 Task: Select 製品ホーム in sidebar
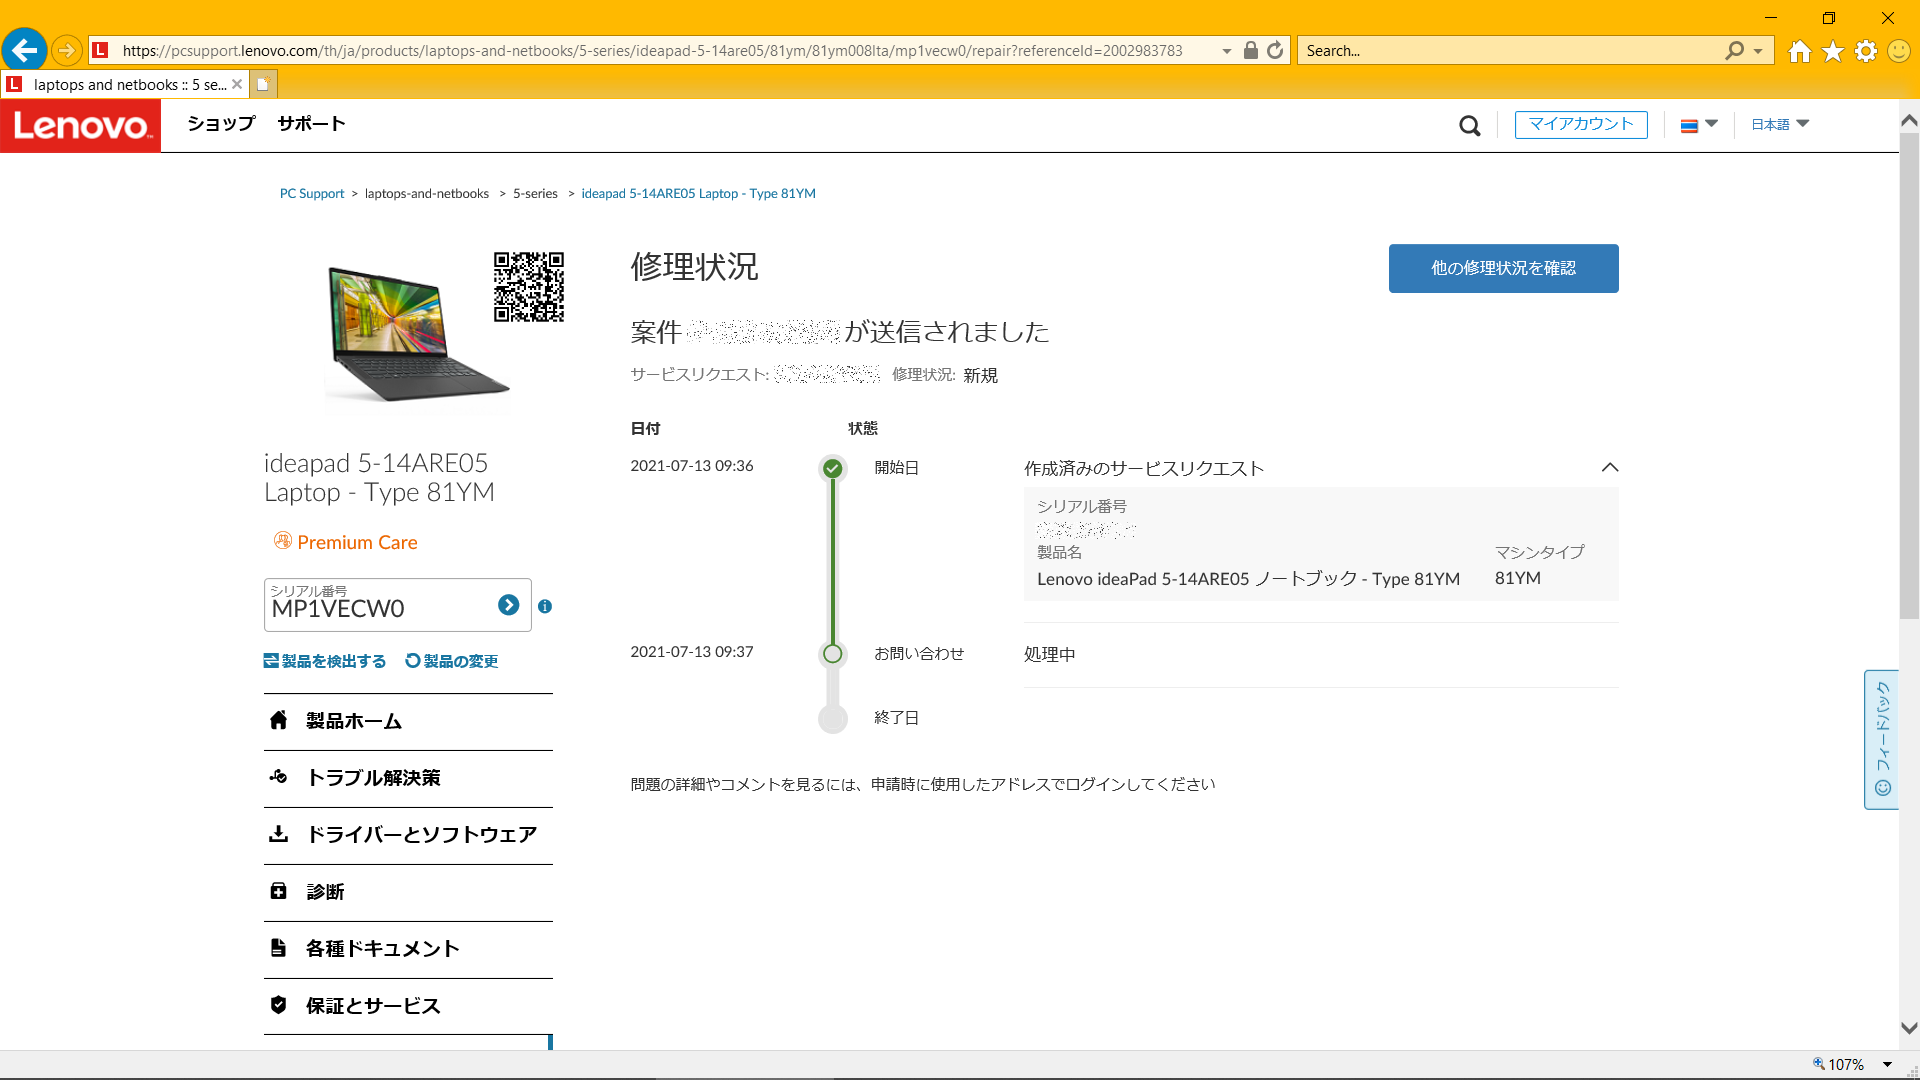point(408,721)
